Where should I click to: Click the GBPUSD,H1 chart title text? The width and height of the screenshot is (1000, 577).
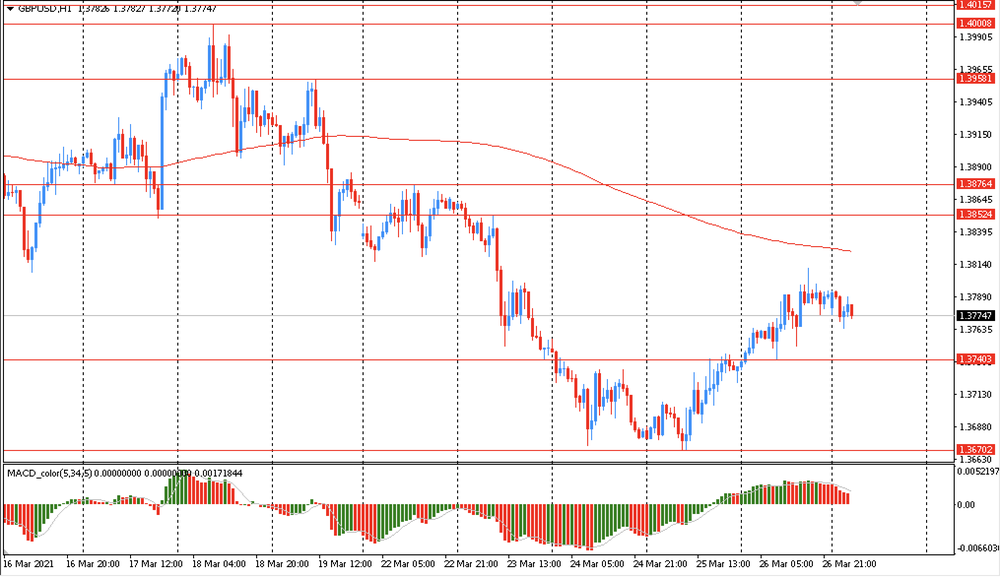tap(45, 9)
